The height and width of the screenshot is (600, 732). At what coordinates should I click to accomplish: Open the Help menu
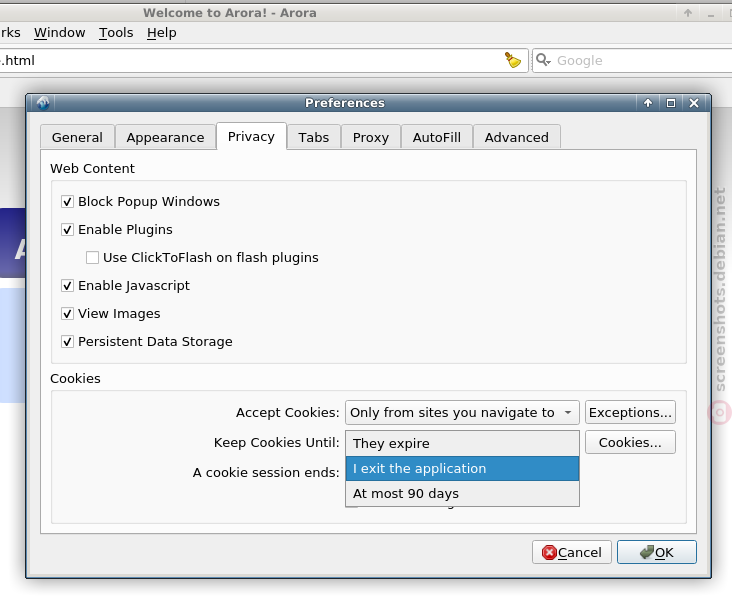pyautogui.click(x=162, y=33)
